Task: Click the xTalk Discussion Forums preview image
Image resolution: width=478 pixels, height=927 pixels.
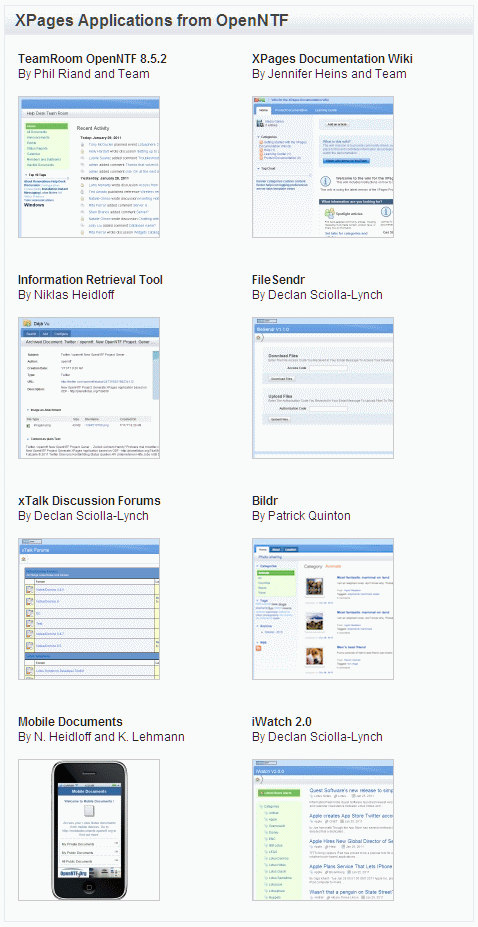Action: [89, 609]
